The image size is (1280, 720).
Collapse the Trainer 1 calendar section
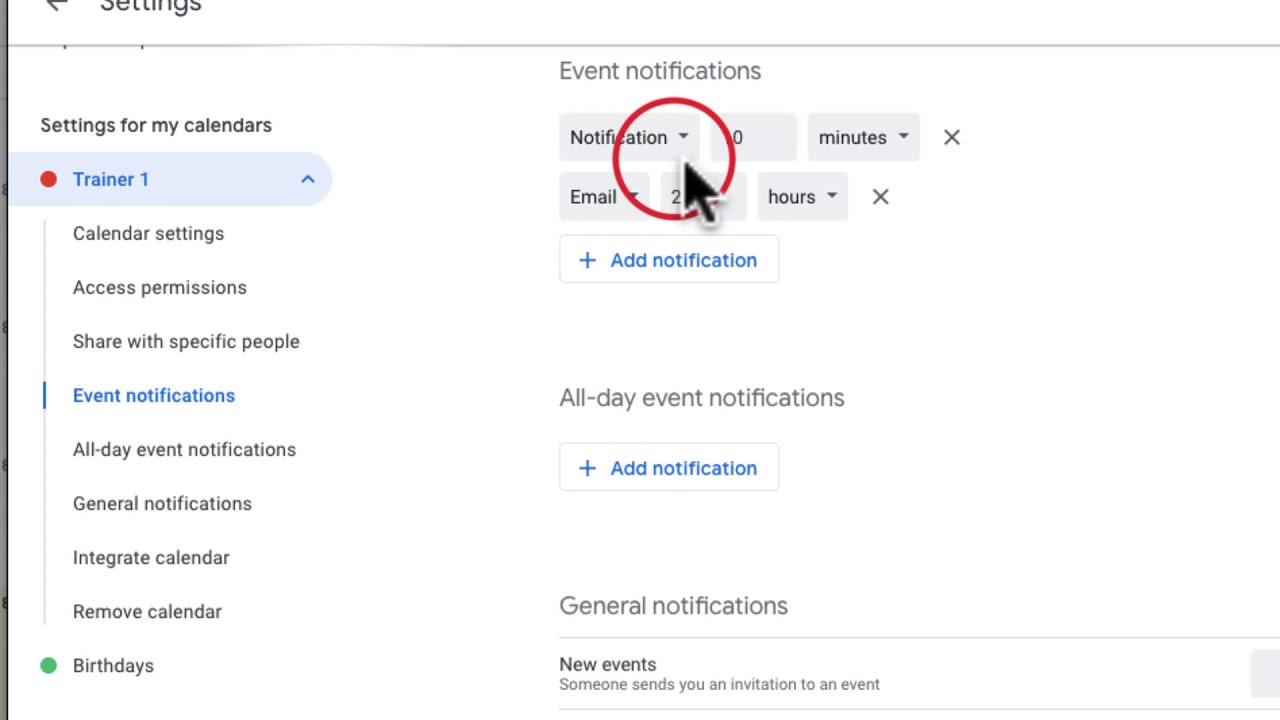tap(307, 179)
